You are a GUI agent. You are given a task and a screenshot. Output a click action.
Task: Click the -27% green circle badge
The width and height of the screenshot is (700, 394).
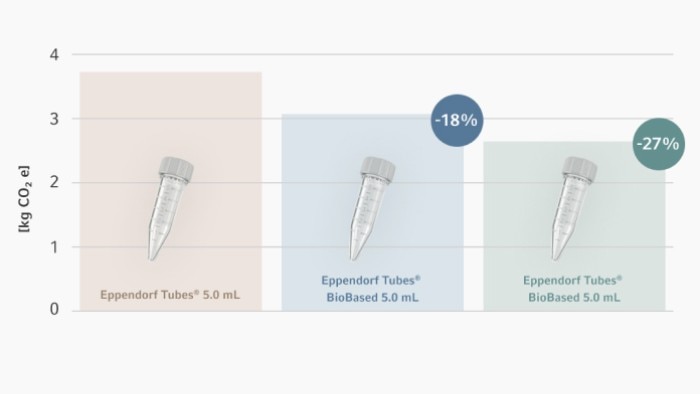coord(658,144)
